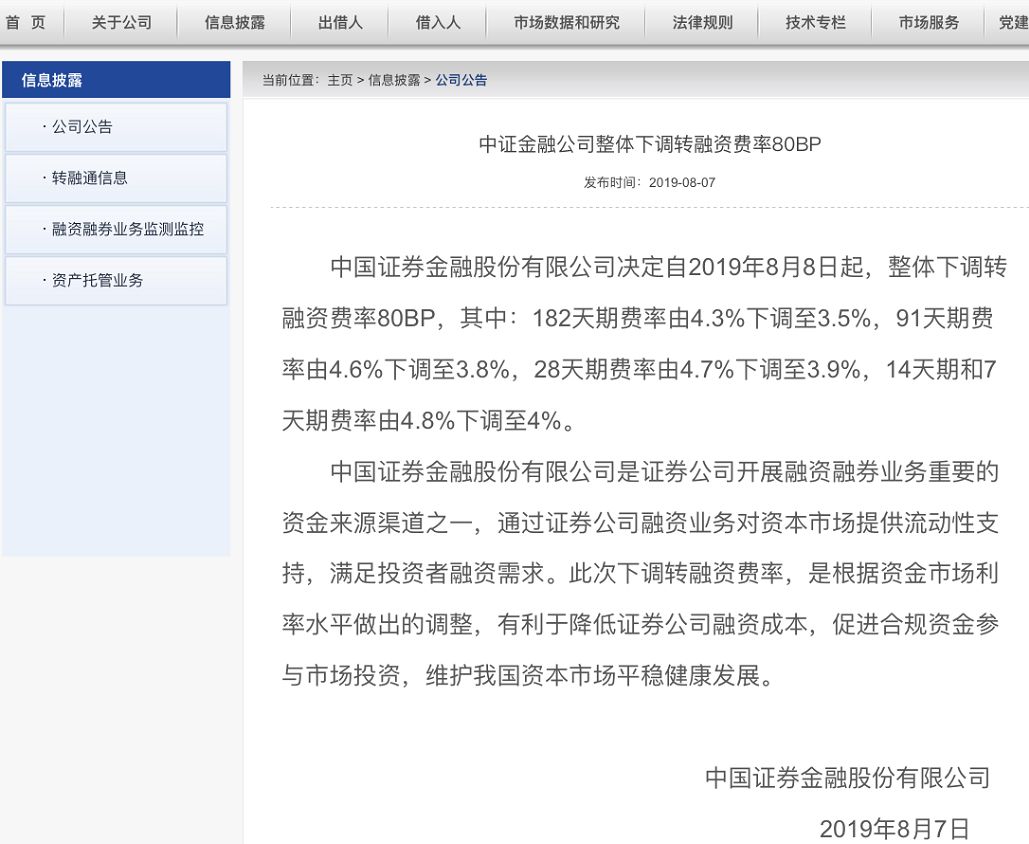Viewport: 1029px width, 844px height.
Task: Open the partially visible 党建 menu item
Action: coord(1013,23)
